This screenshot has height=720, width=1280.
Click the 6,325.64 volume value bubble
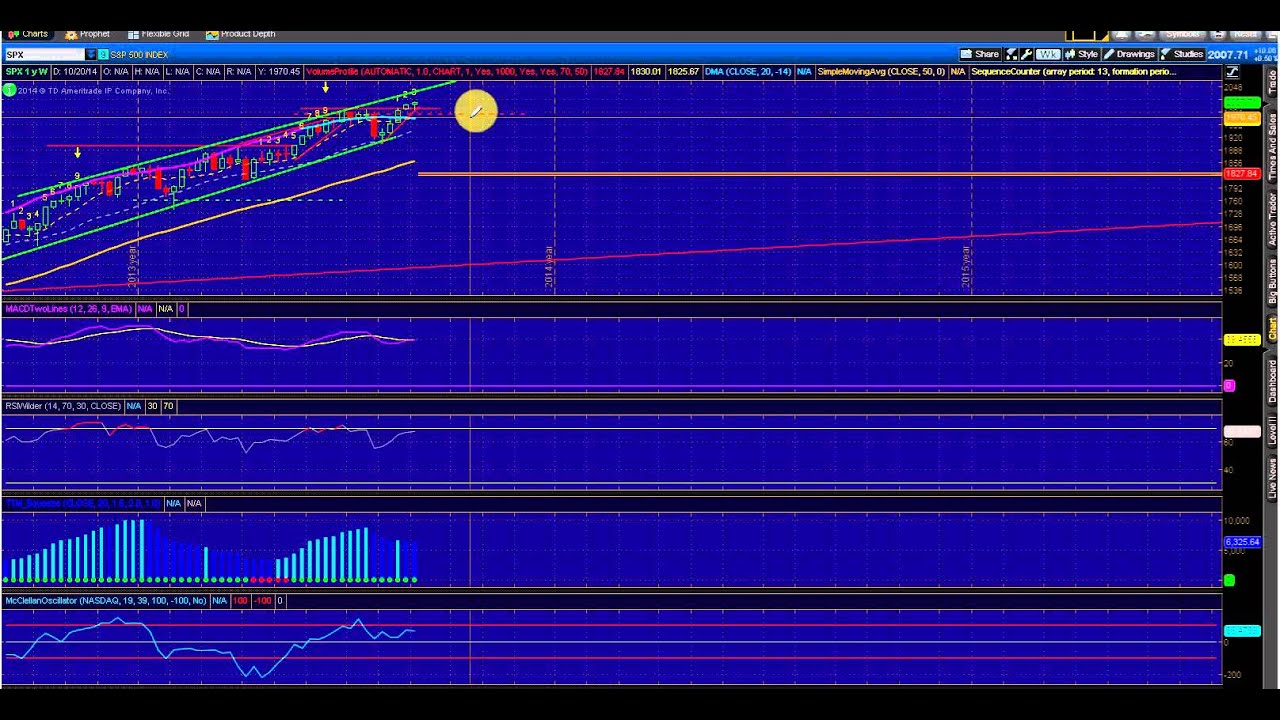click(x=1241, y=542)
